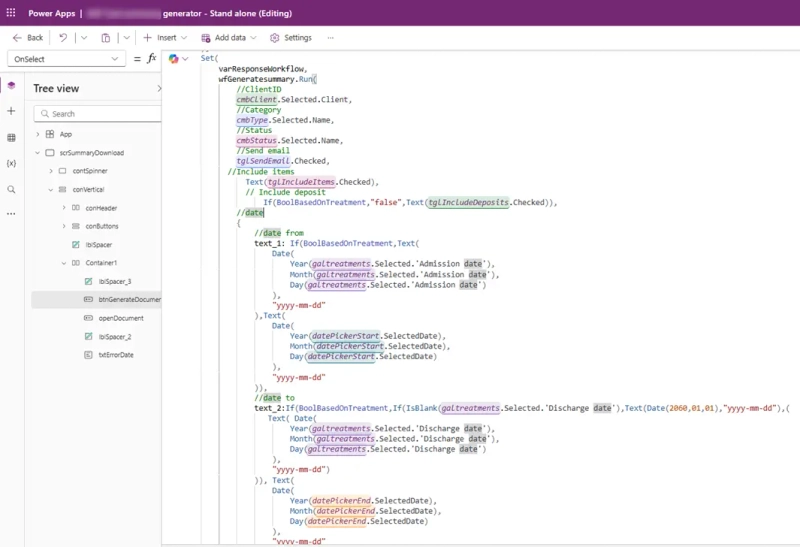The image size is (800, 547).
Task: Click varResponseWorkflow in formula
Action: (x=263, y=69)
